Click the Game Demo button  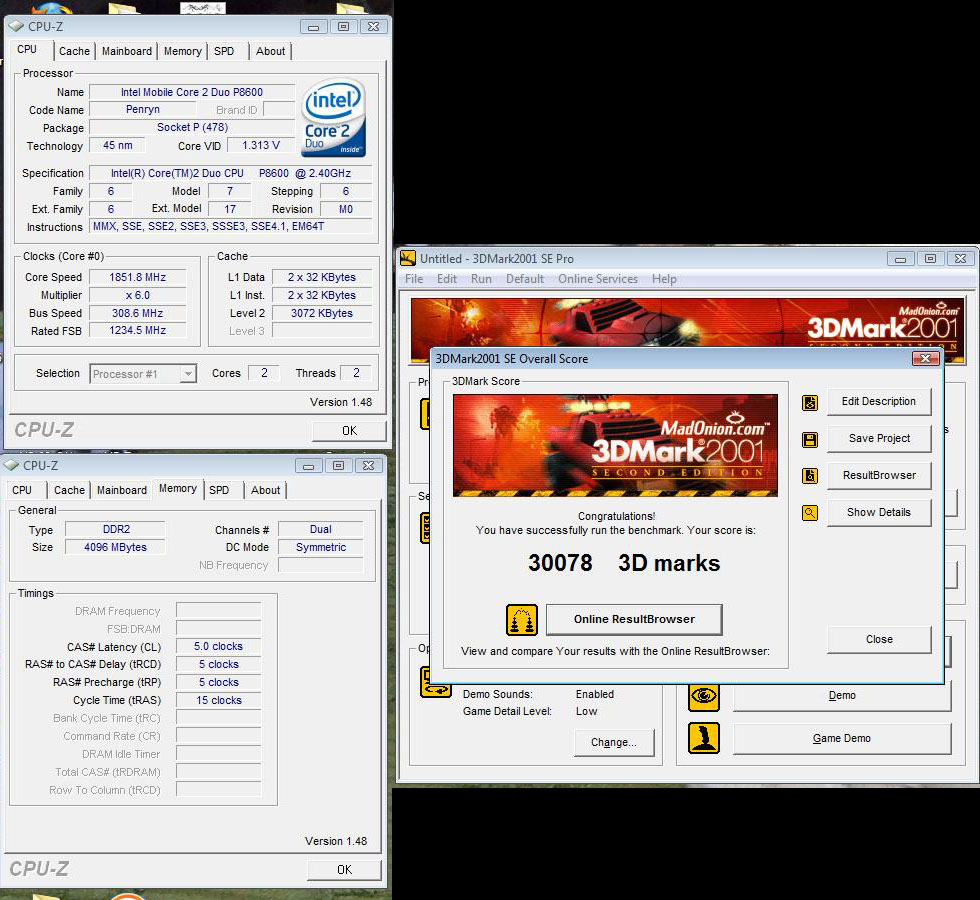841,739
